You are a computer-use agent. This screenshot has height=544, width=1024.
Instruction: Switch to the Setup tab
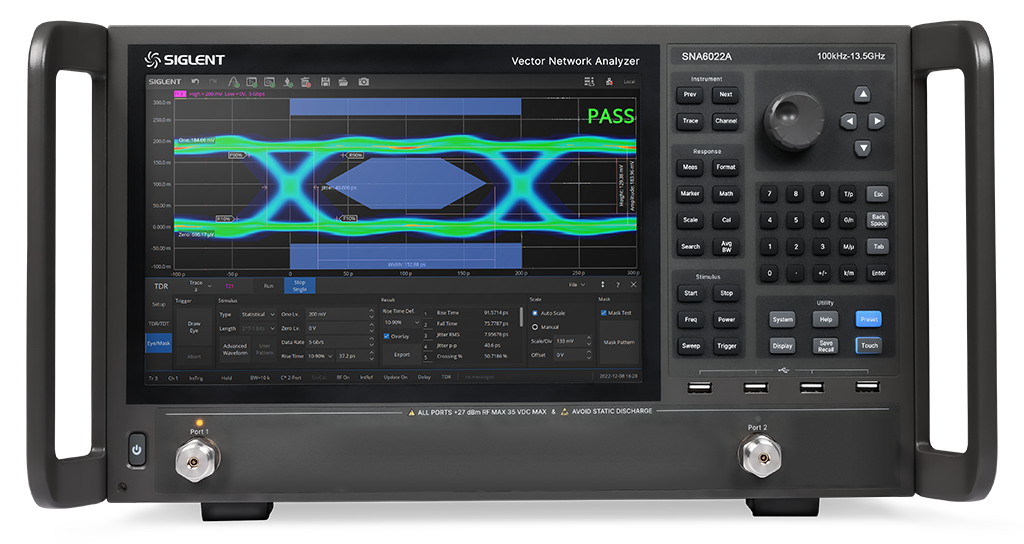pos(159,304)
